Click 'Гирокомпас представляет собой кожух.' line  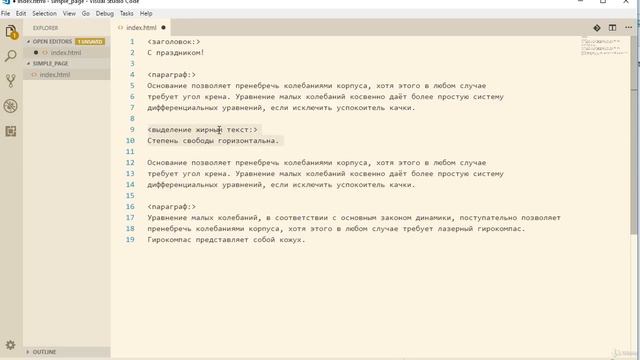226,240
